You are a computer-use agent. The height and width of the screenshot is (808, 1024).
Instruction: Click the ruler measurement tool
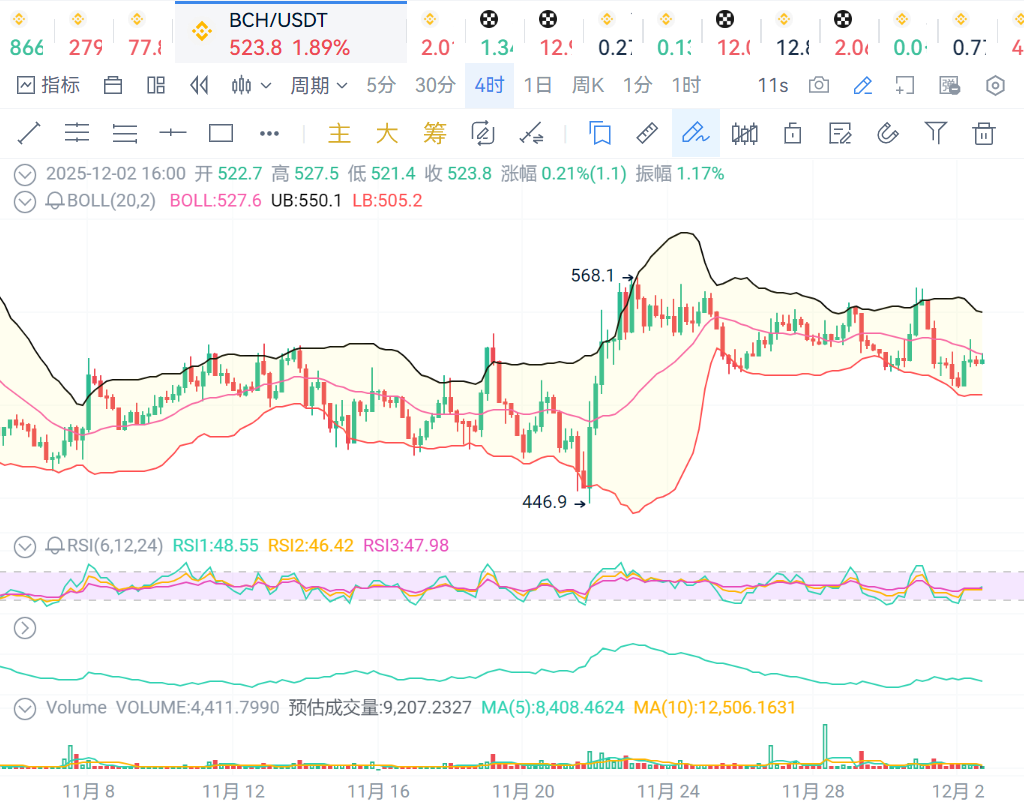tap(647, 133)
